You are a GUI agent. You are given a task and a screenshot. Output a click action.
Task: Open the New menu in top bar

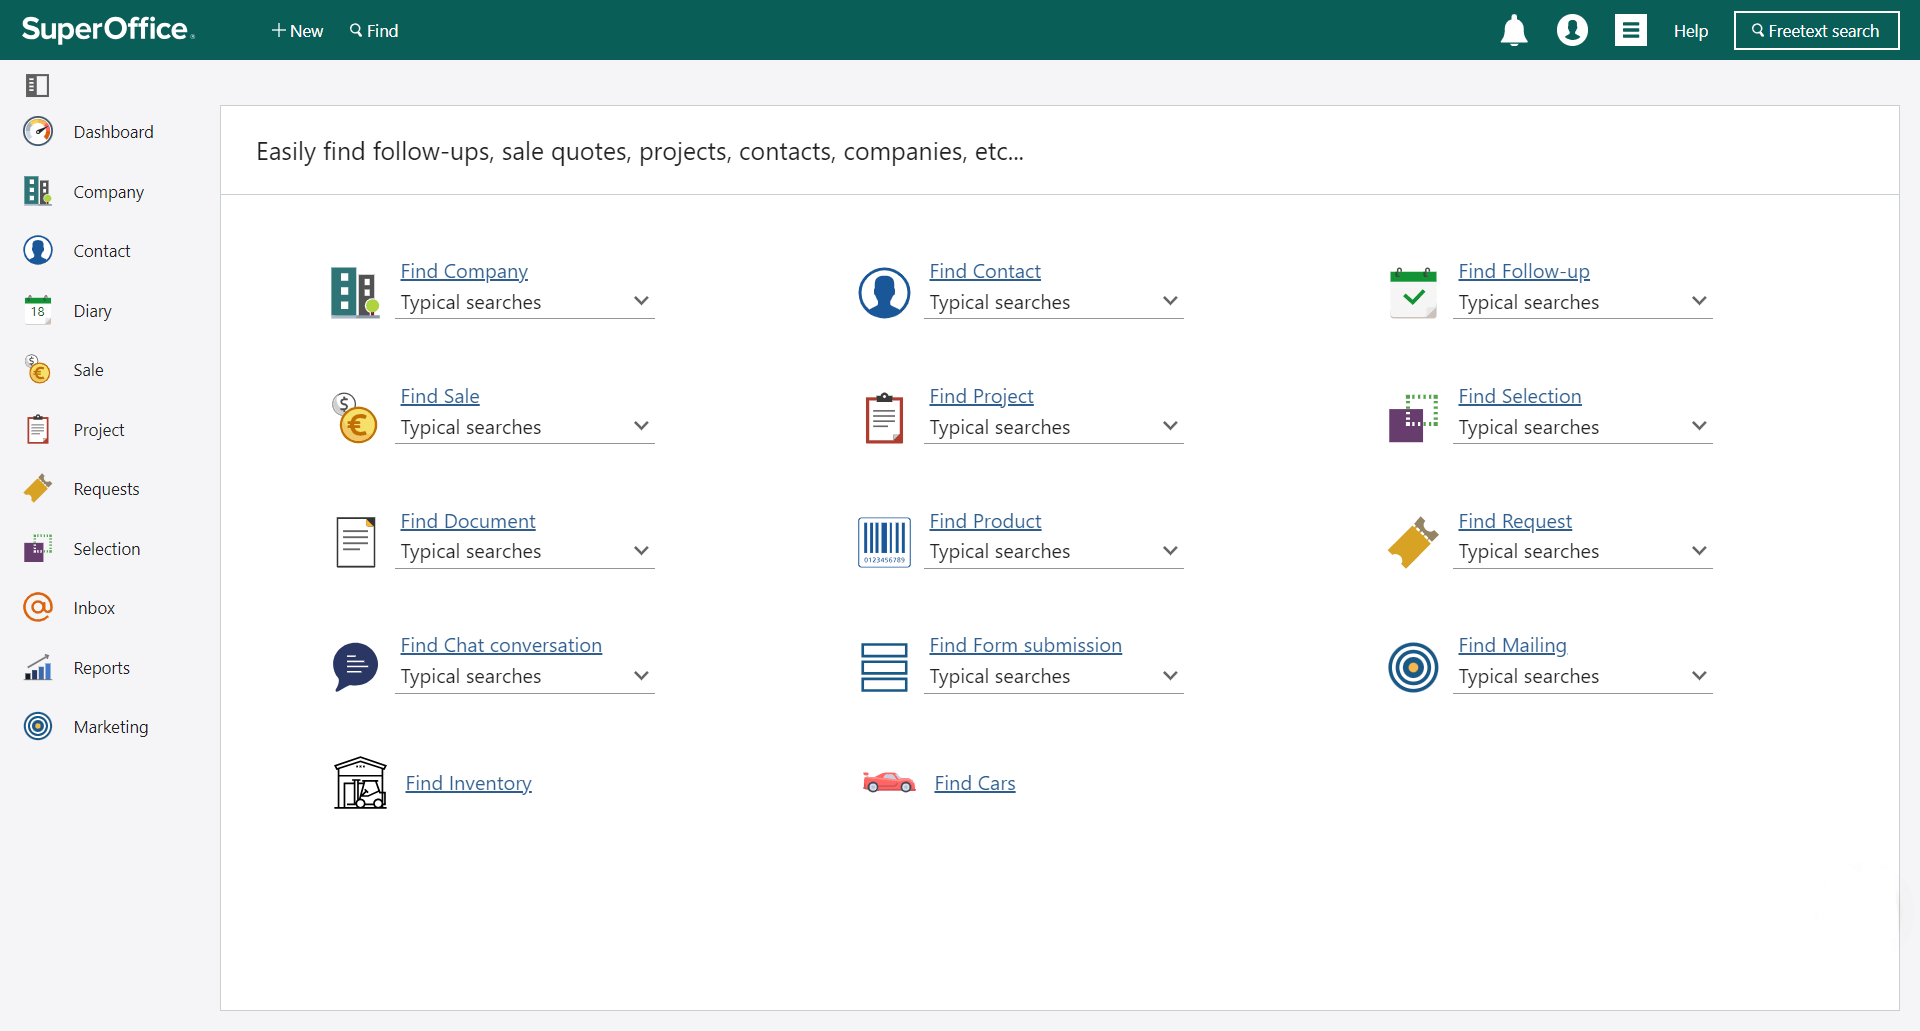point(297,31)
